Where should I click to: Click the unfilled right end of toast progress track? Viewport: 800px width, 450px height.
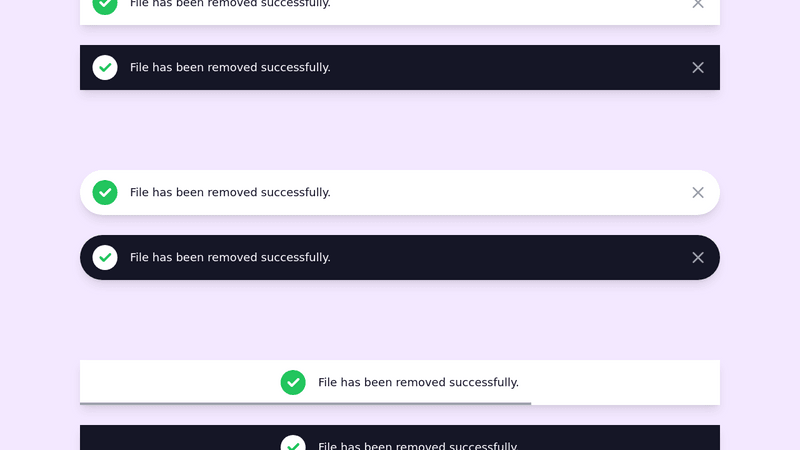625,403
